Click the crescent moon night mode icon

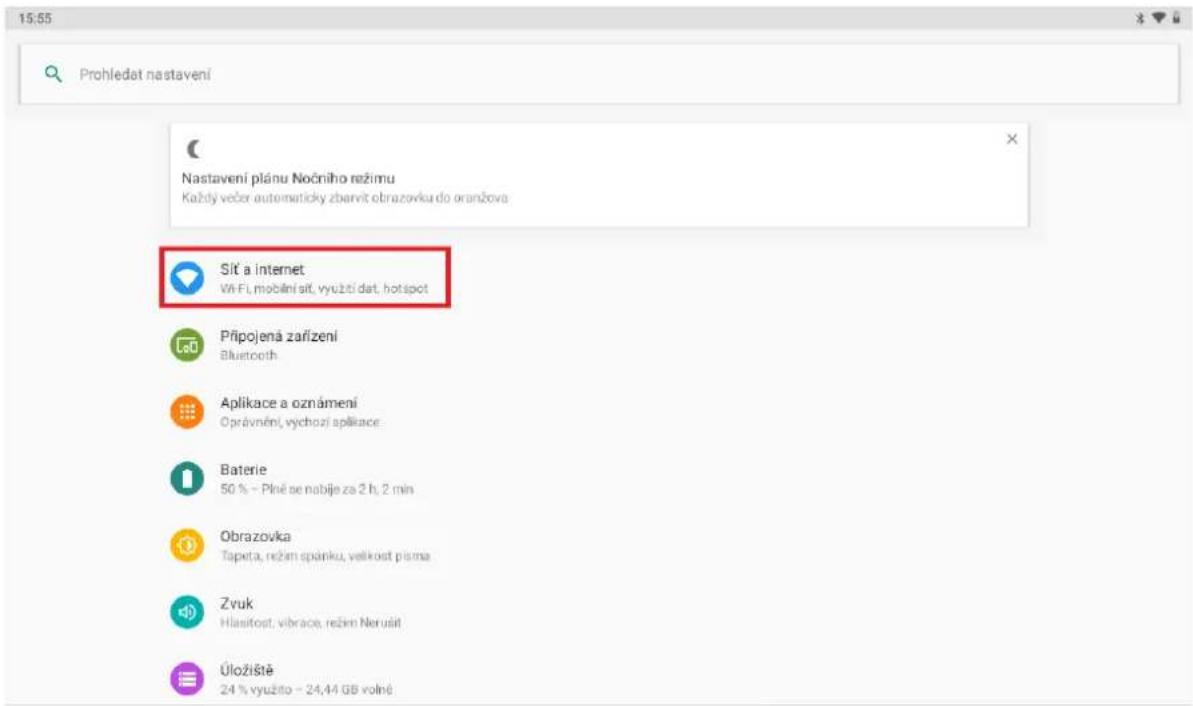(194, 148)
